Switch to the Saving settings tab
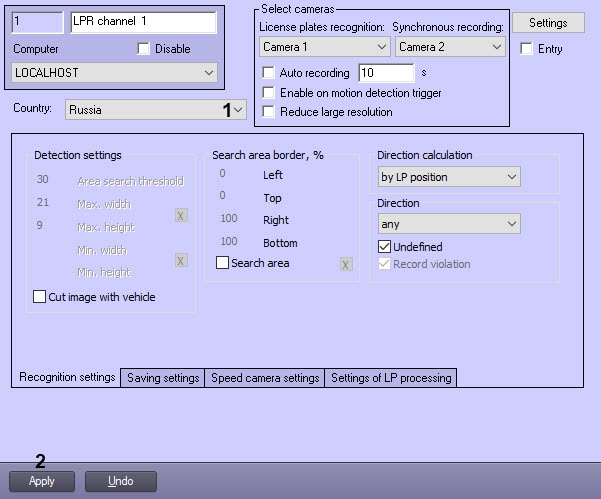Screen dimensions: 601x499 coord(163,378)
